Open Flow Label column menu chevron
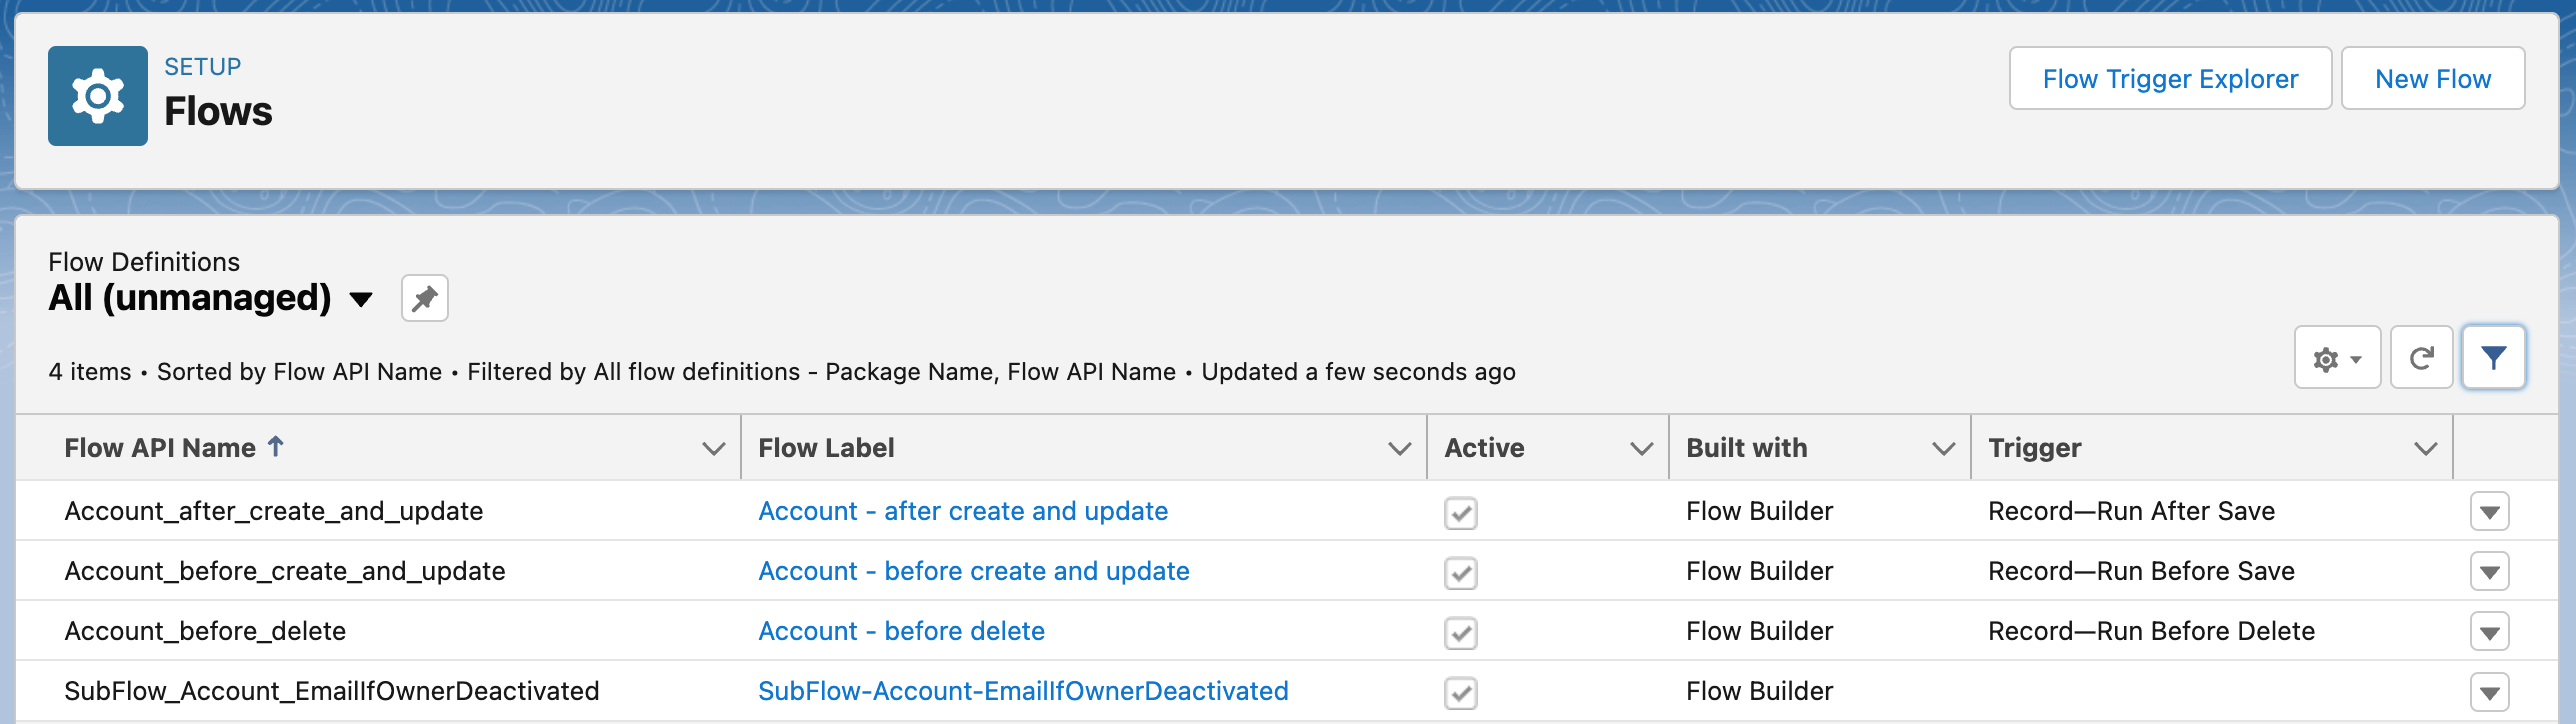2576x724 pixels. [x=1400, y=449]
